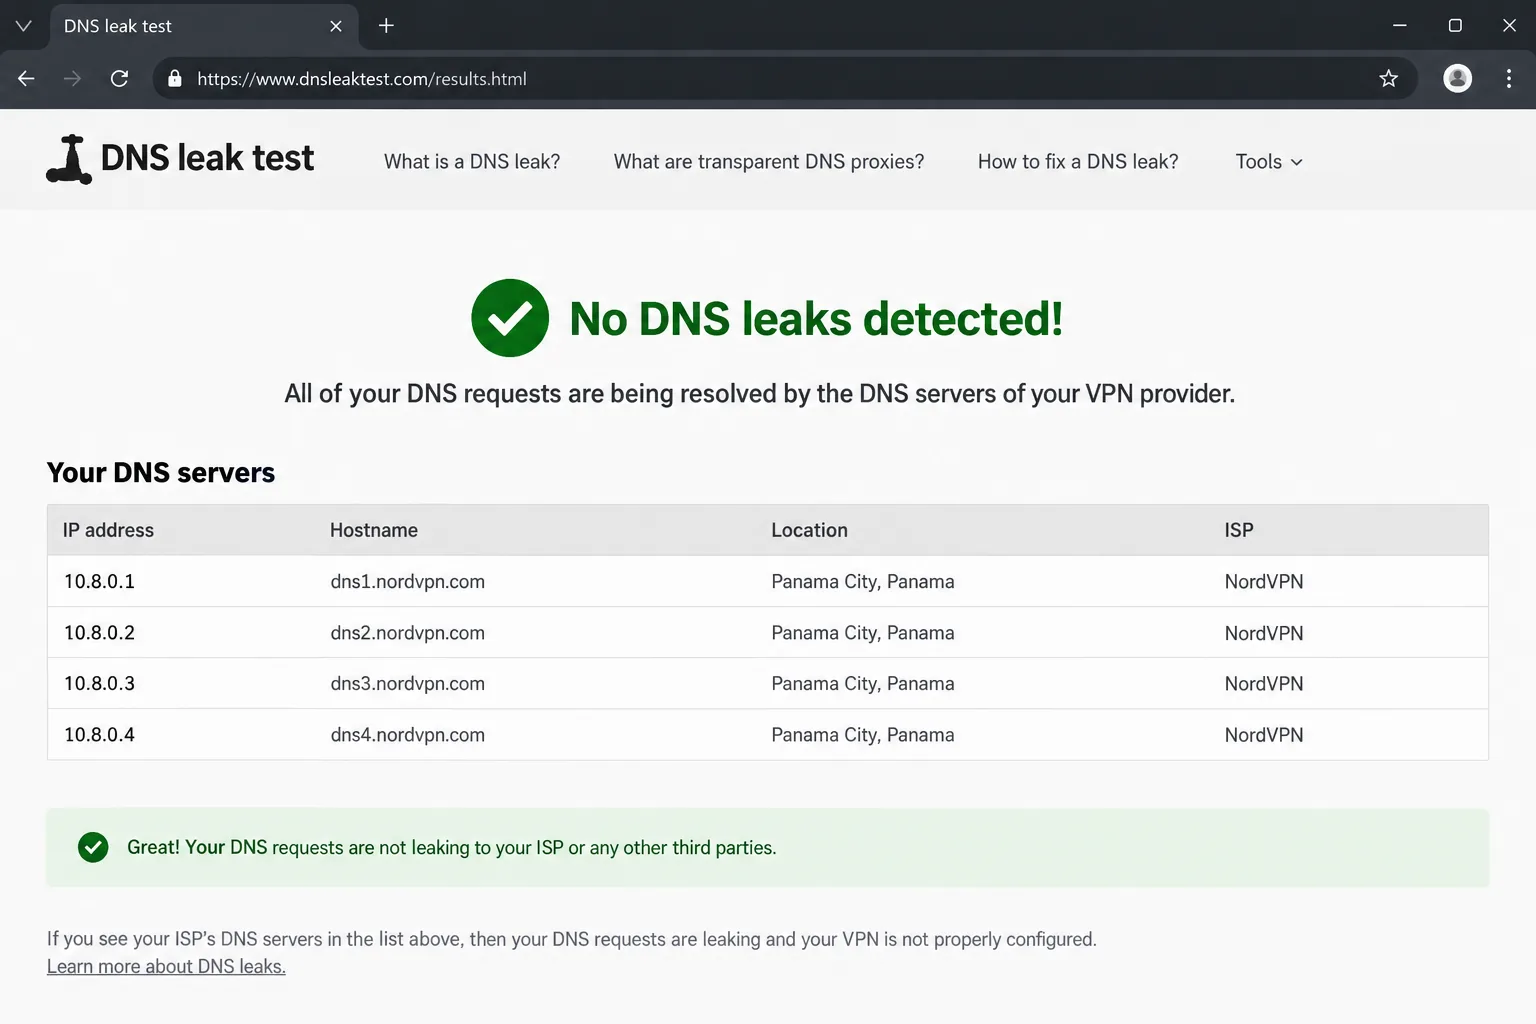1536x1024 pixels.
Task: Maximize the browser window
Action: point(1455,26)
